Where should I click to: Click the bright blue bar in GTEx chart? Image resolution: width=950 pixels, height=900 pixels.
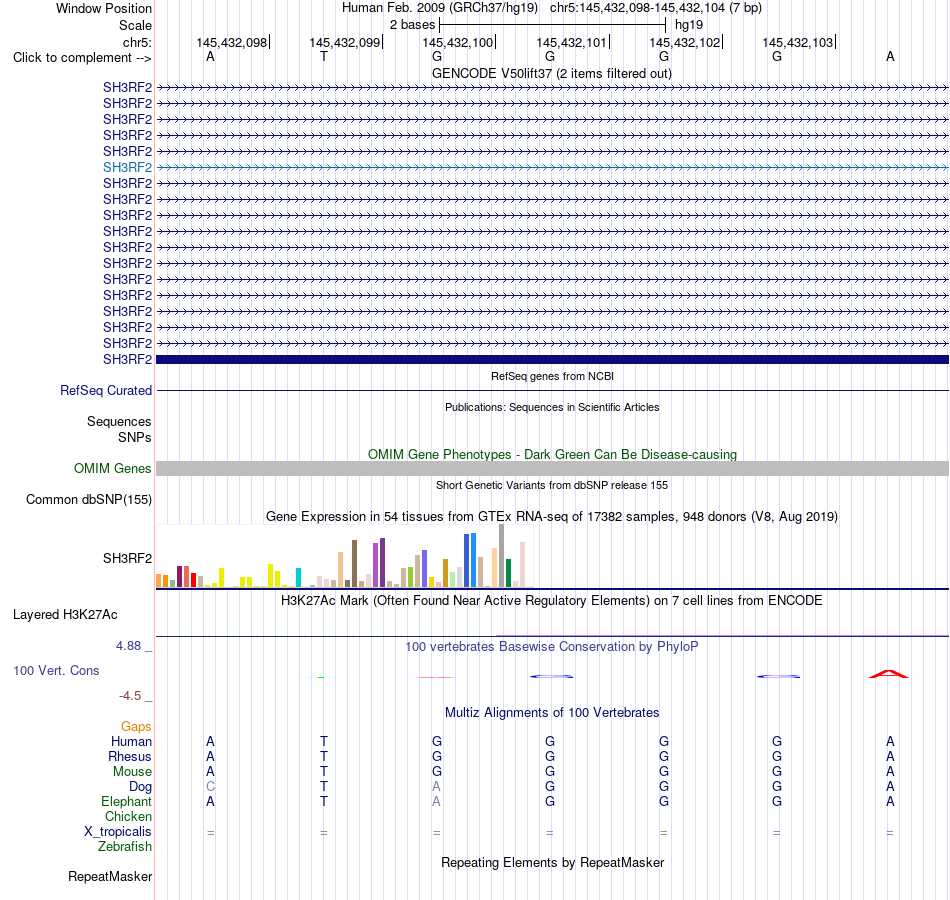(473, 560)
